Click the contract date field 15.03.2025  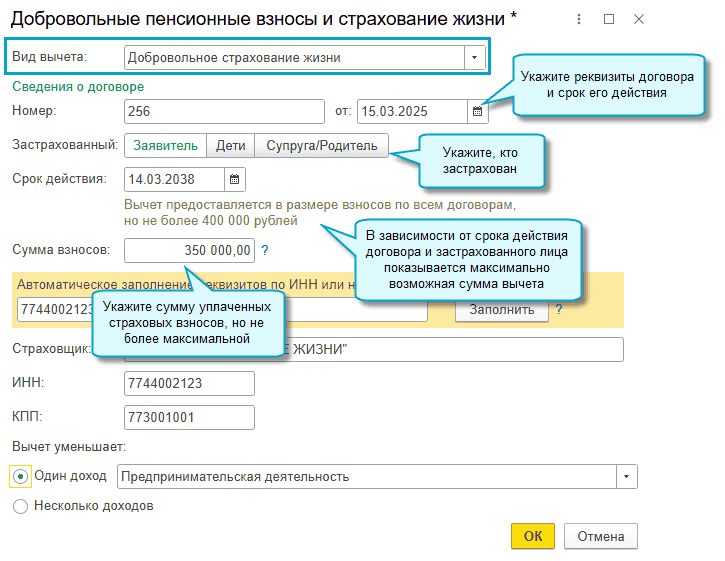pyautogui.click(x=412, y=111)
